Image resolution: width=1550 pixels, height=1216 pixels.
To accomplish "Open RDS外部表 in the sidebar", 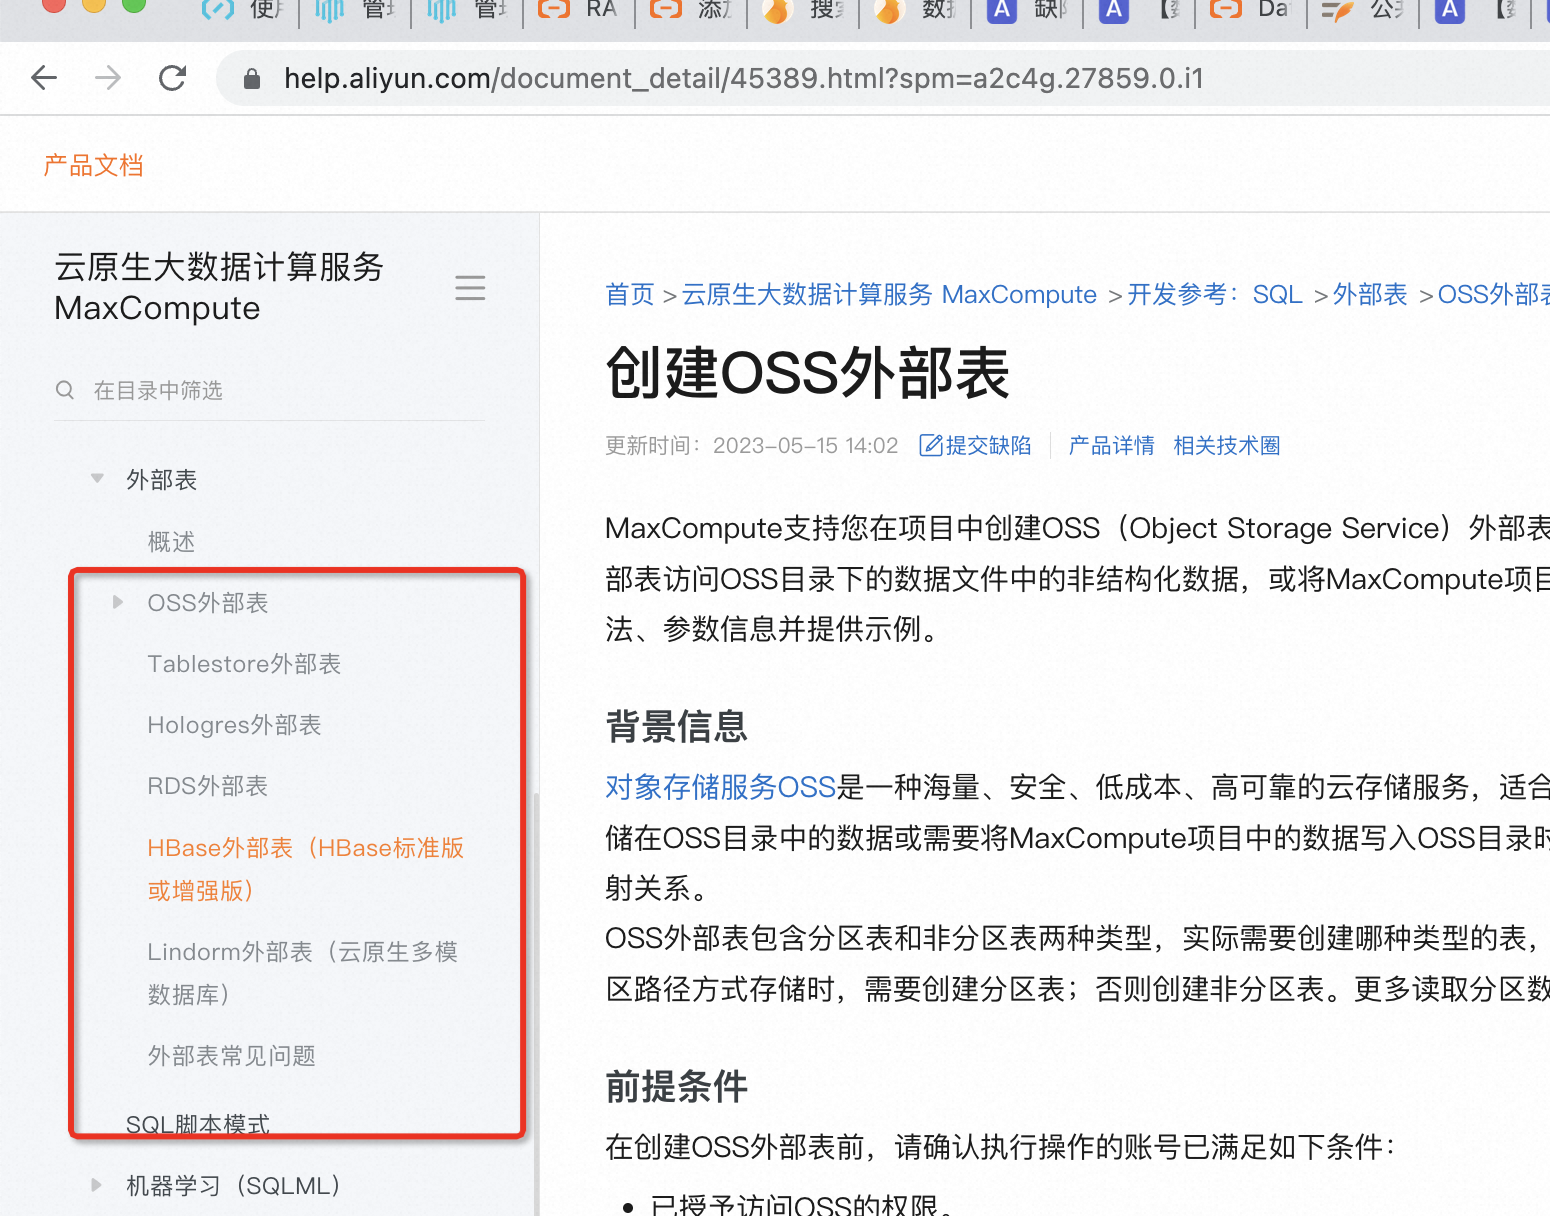I will 208,786.
